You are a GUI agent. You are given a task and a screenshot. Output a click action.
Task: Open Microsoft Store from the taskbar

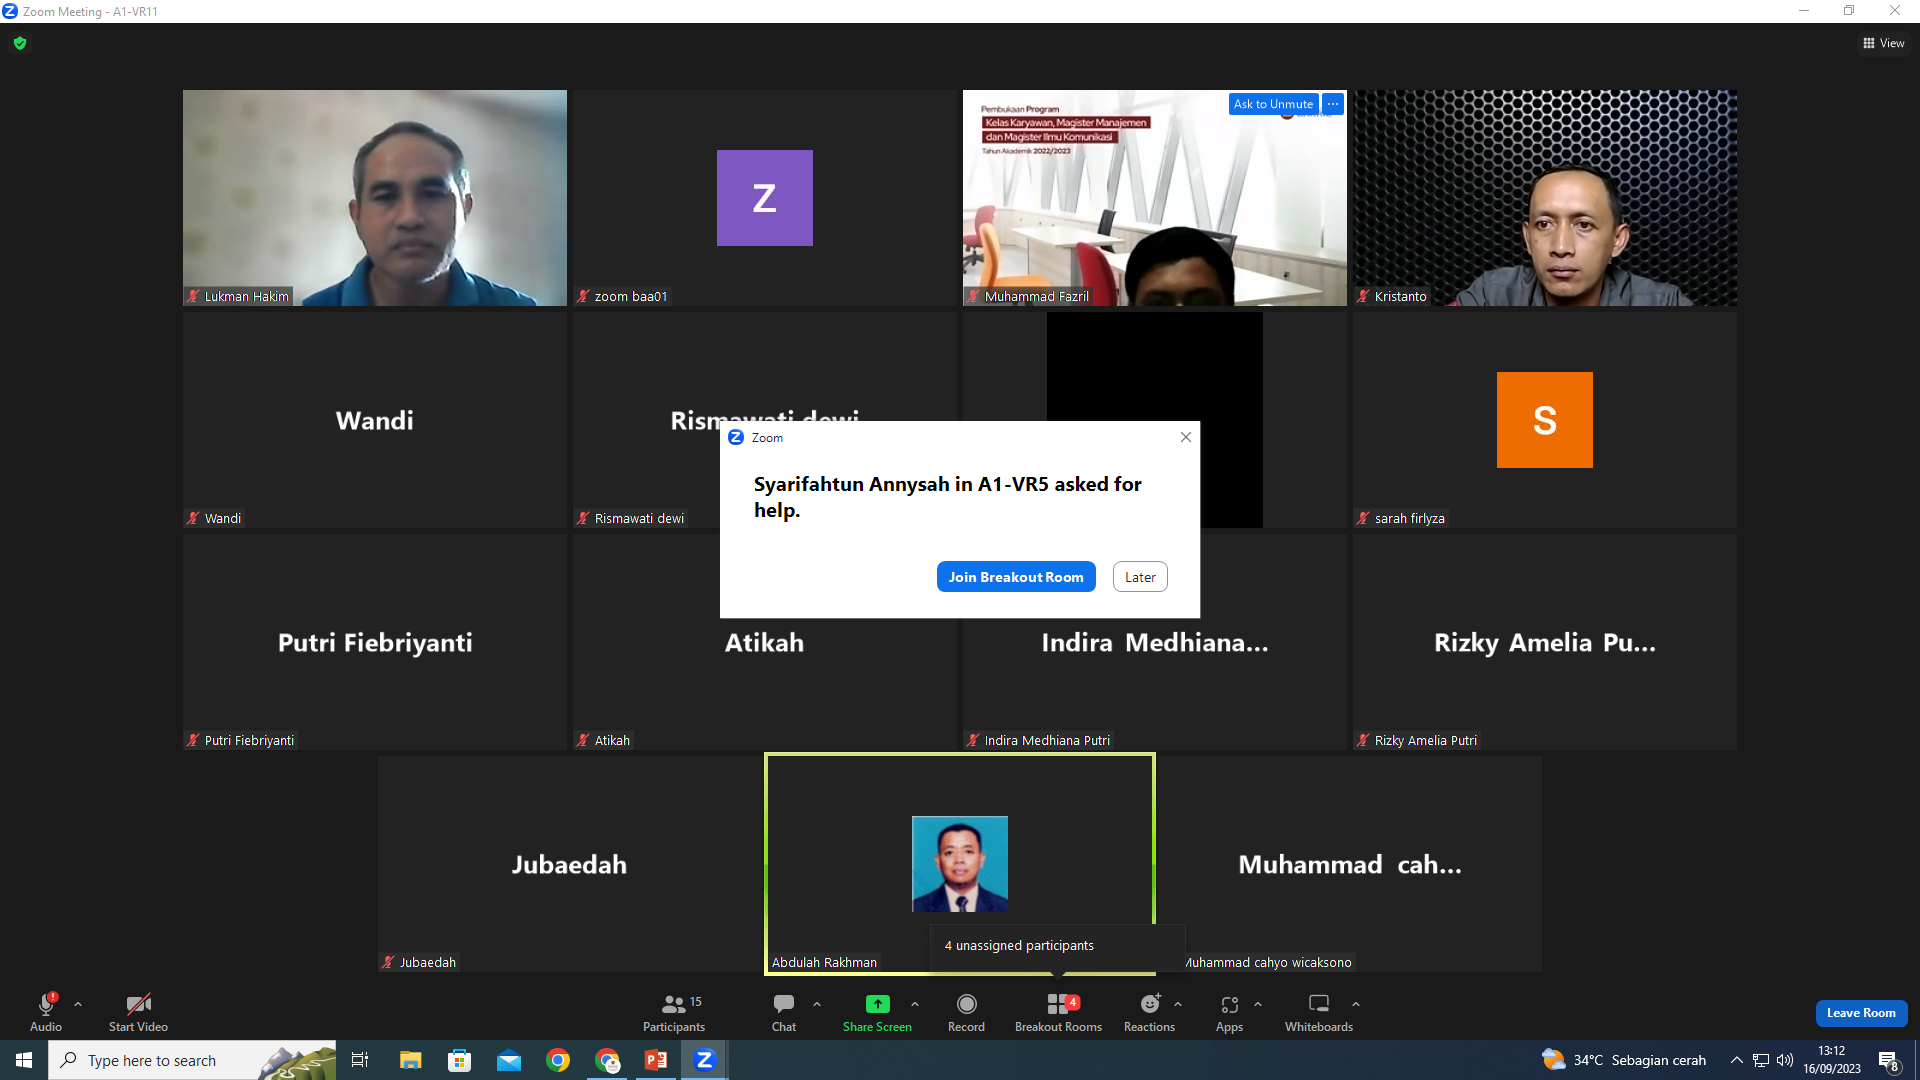[x=459, y=1060]
